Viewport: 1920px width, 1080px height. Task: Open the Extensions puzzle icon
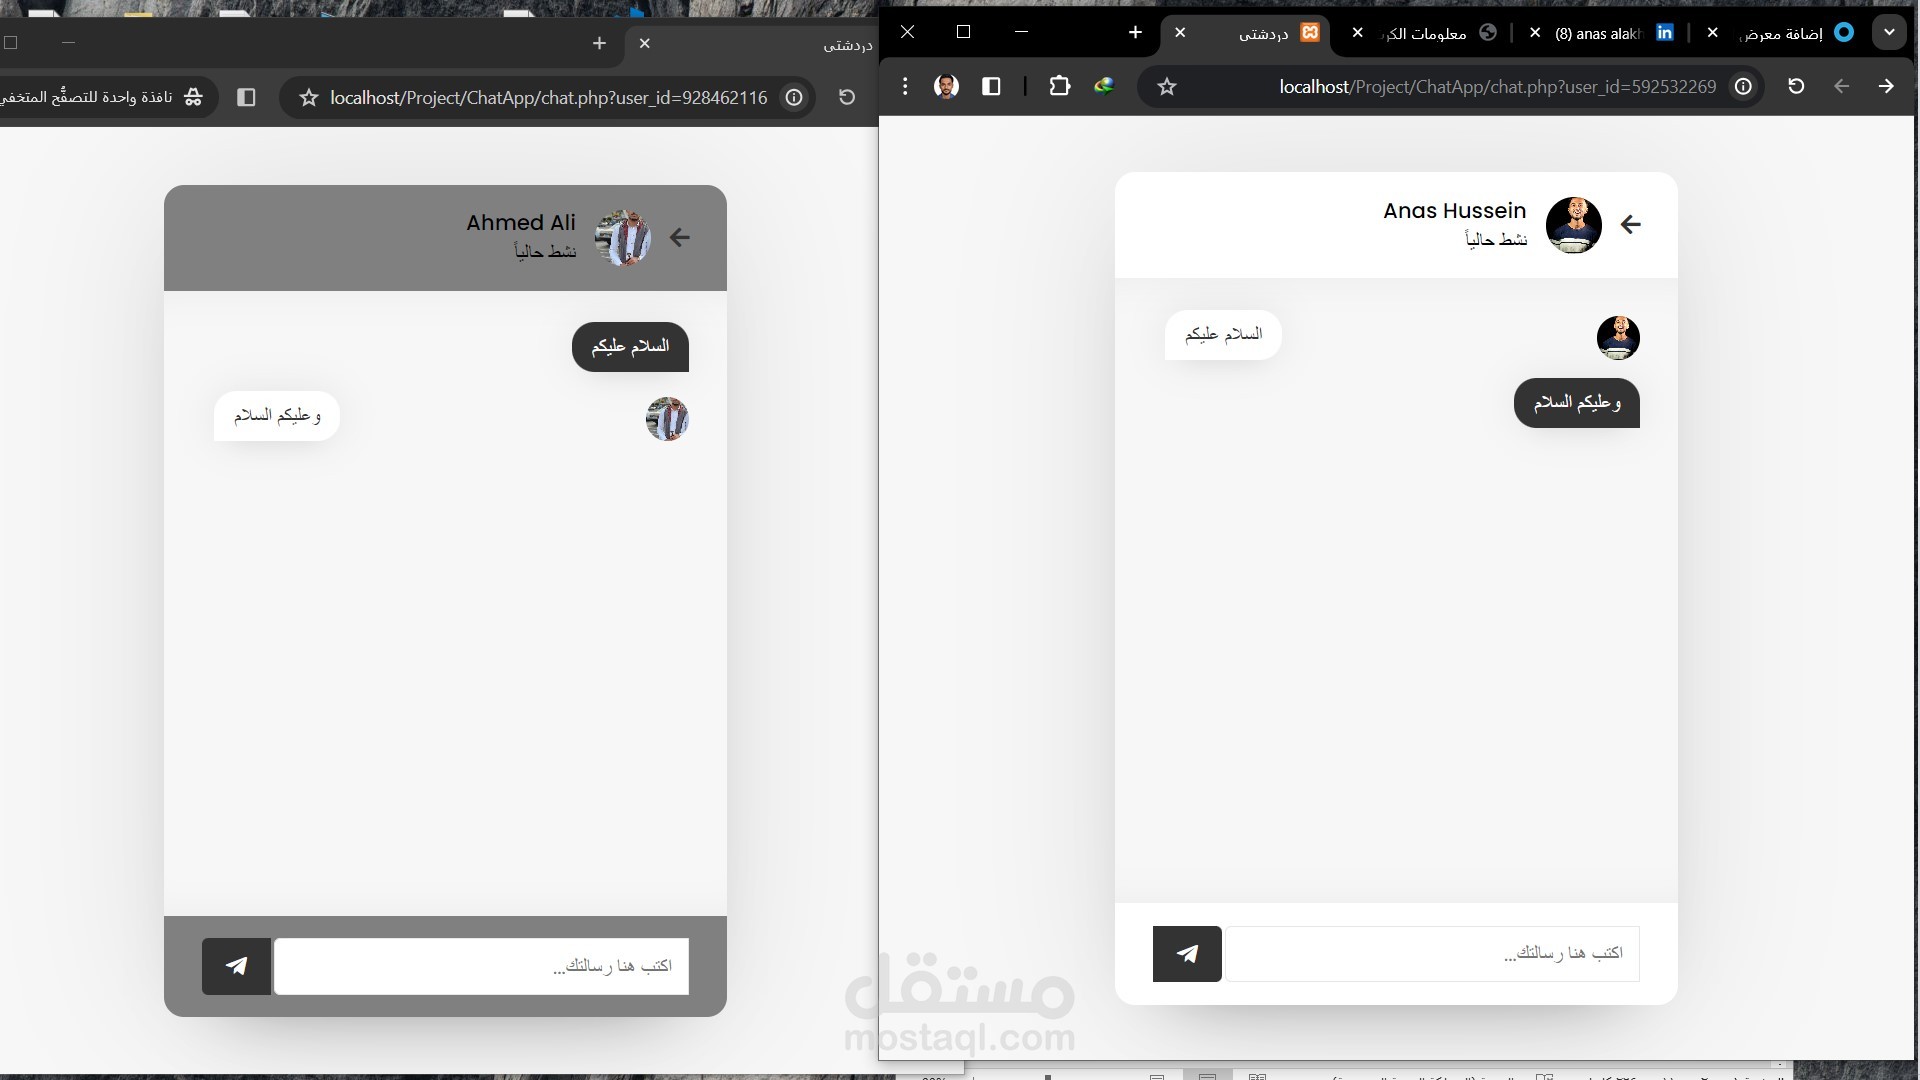click(x=1059, y=86)
